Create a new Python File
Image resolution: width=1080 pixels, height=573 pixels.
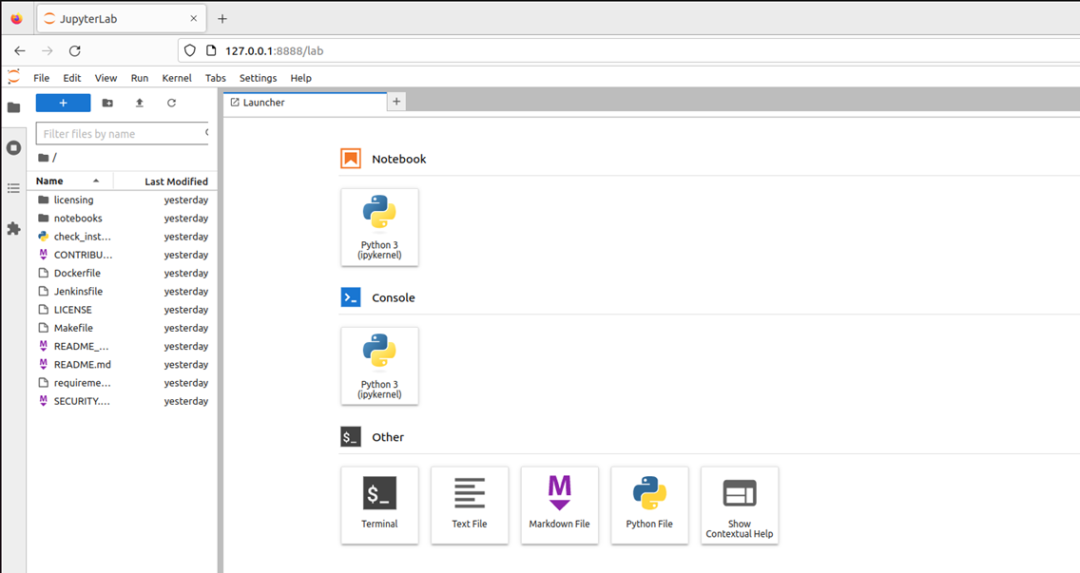pyautogui.click(x=650, y=506)
